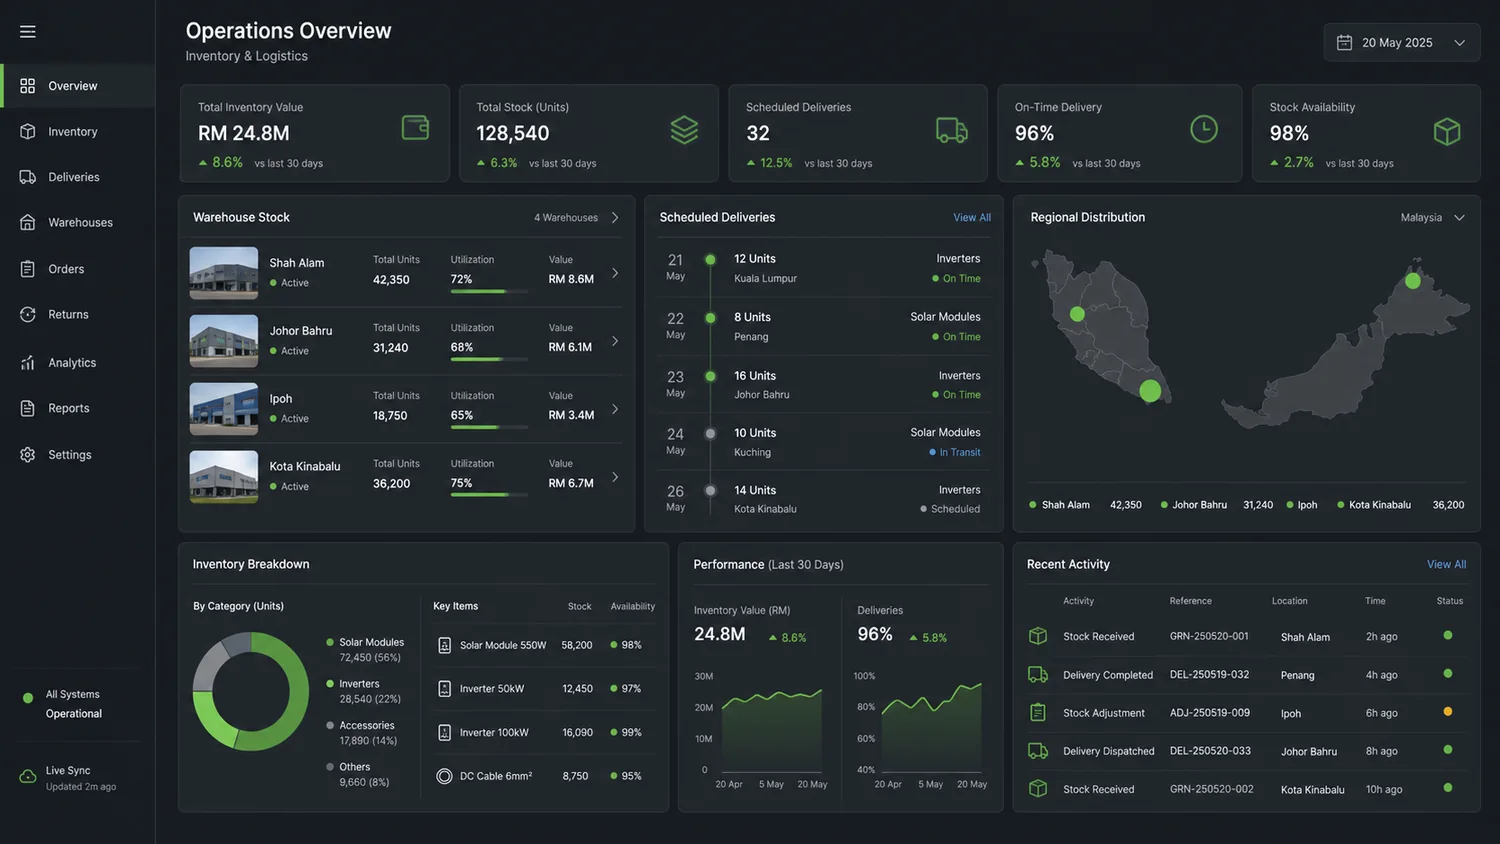Select Overview in the sidebar menu
Viewport: 1500px width, 844px height.
pos(78,86)
